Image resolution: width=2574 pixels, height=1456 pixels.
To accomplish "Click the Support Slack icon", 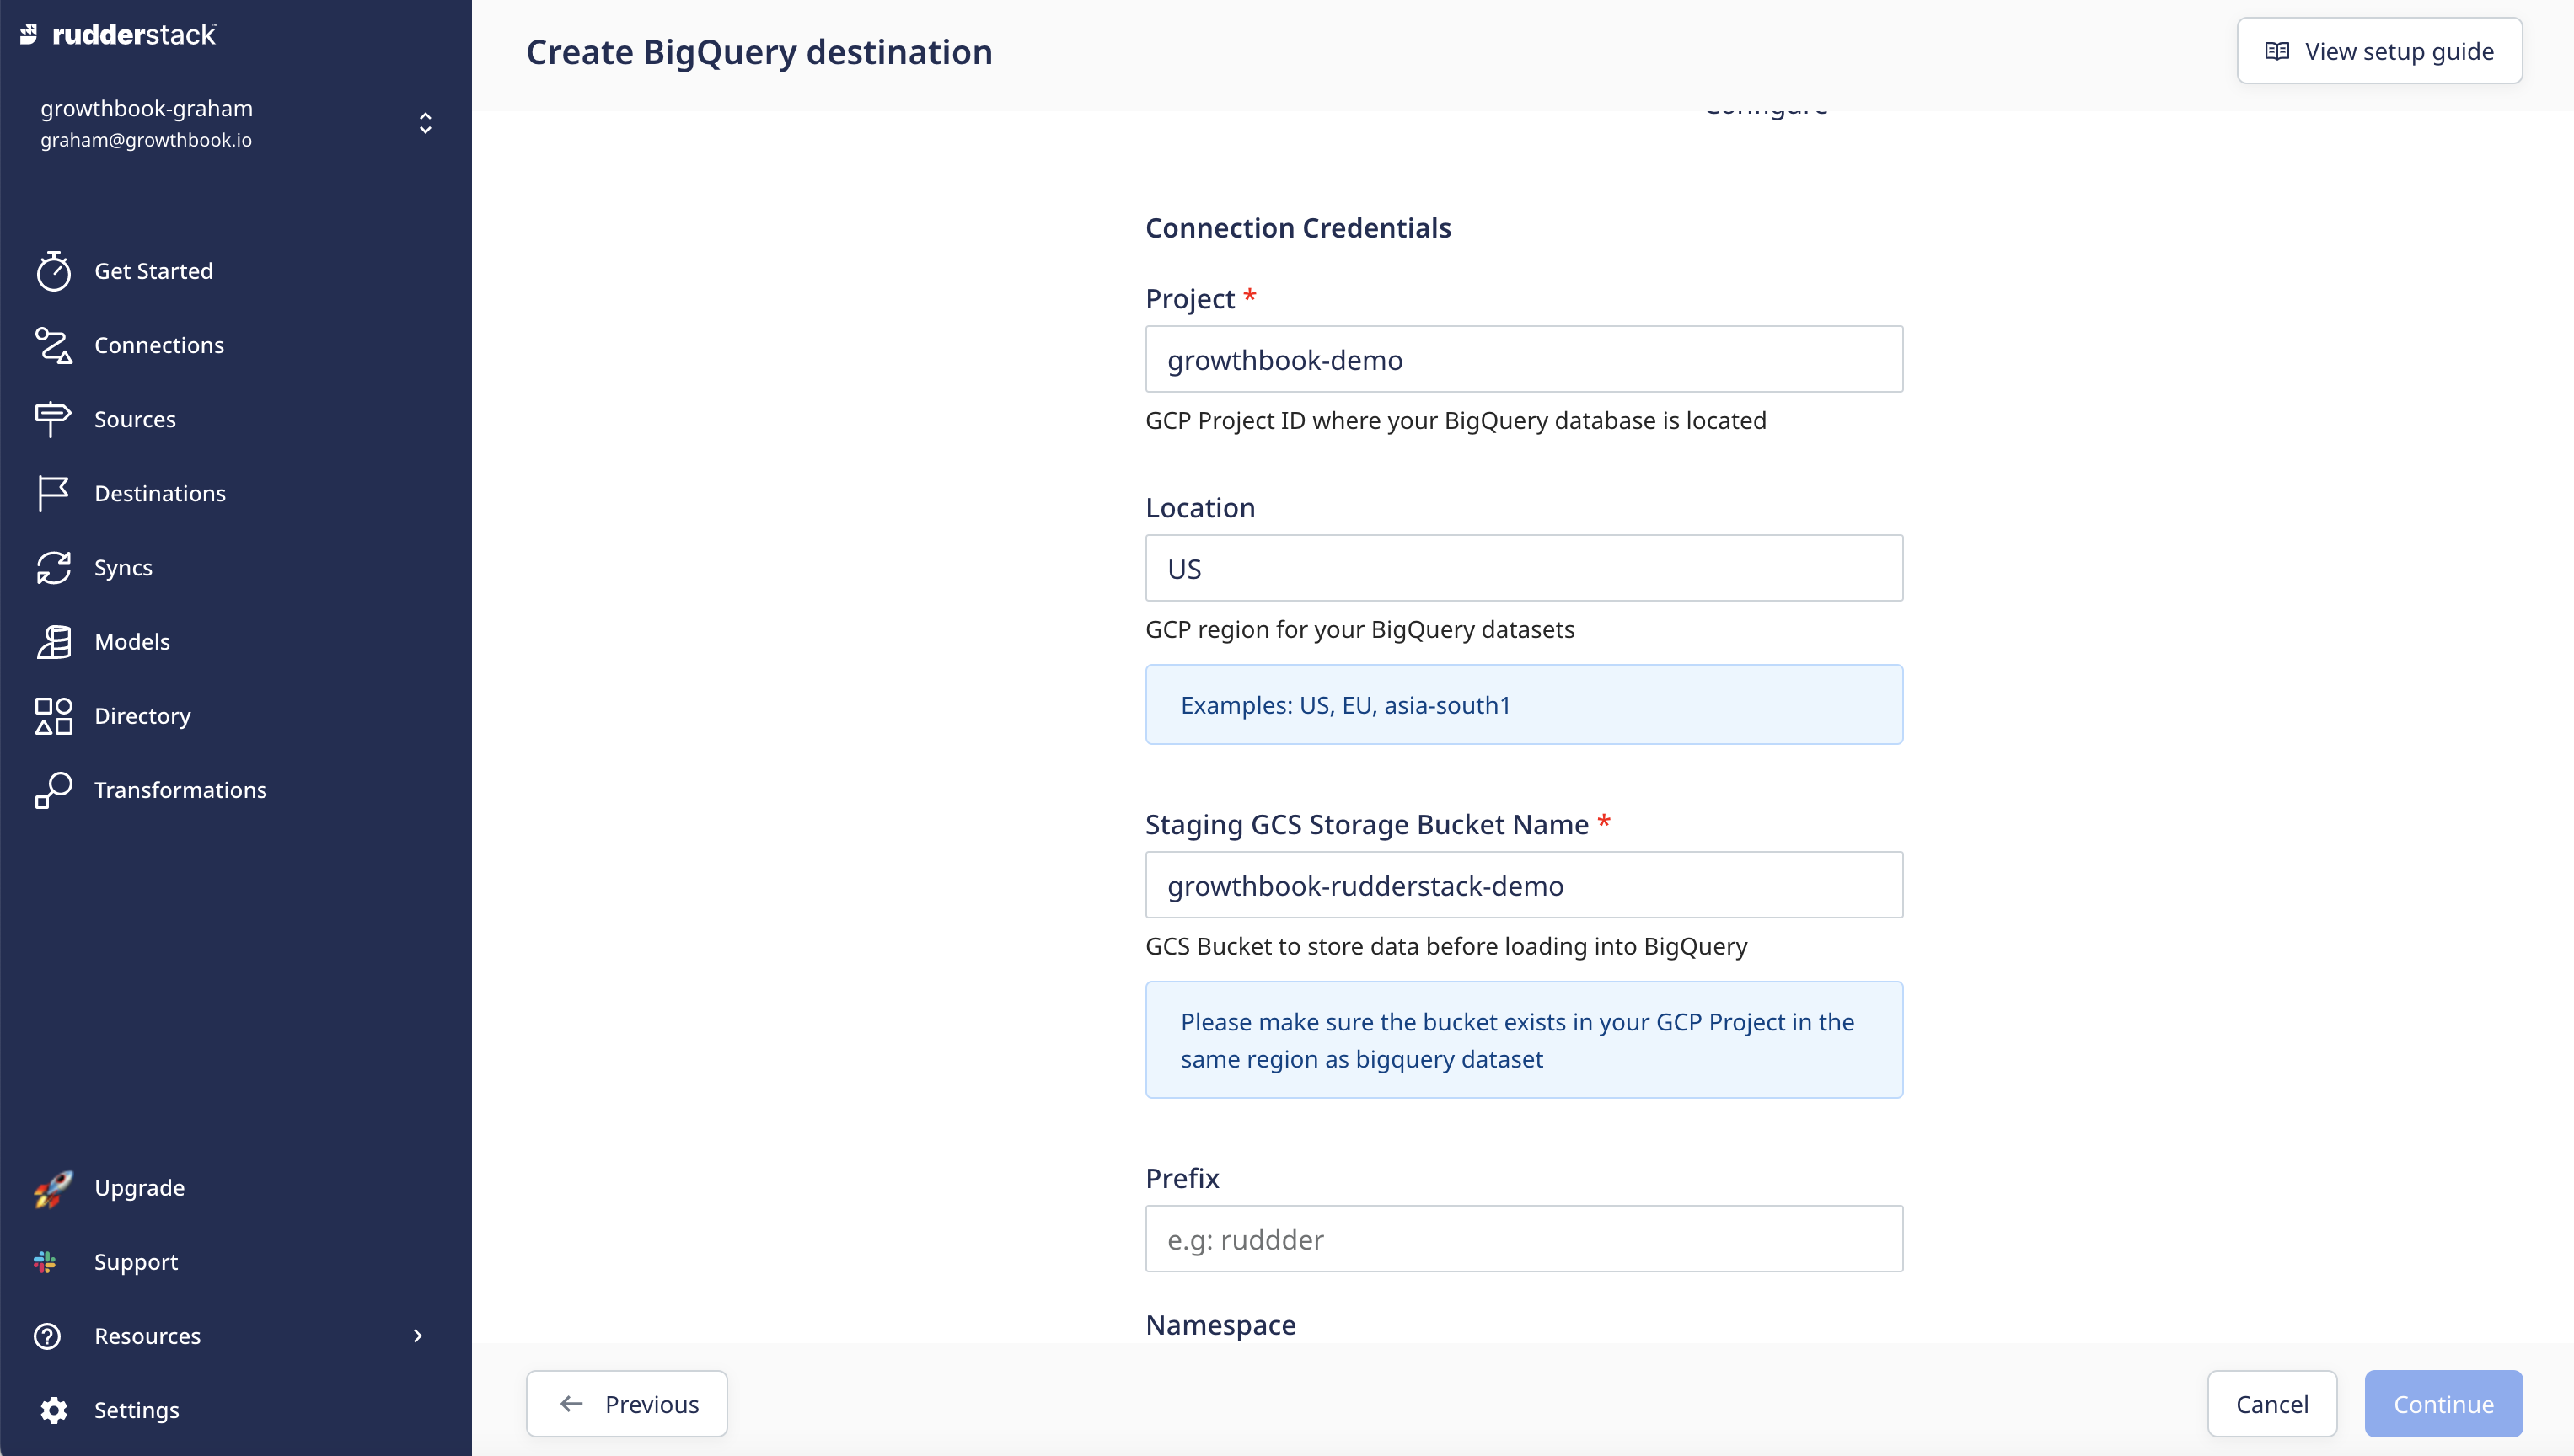I will [46, 1262].
